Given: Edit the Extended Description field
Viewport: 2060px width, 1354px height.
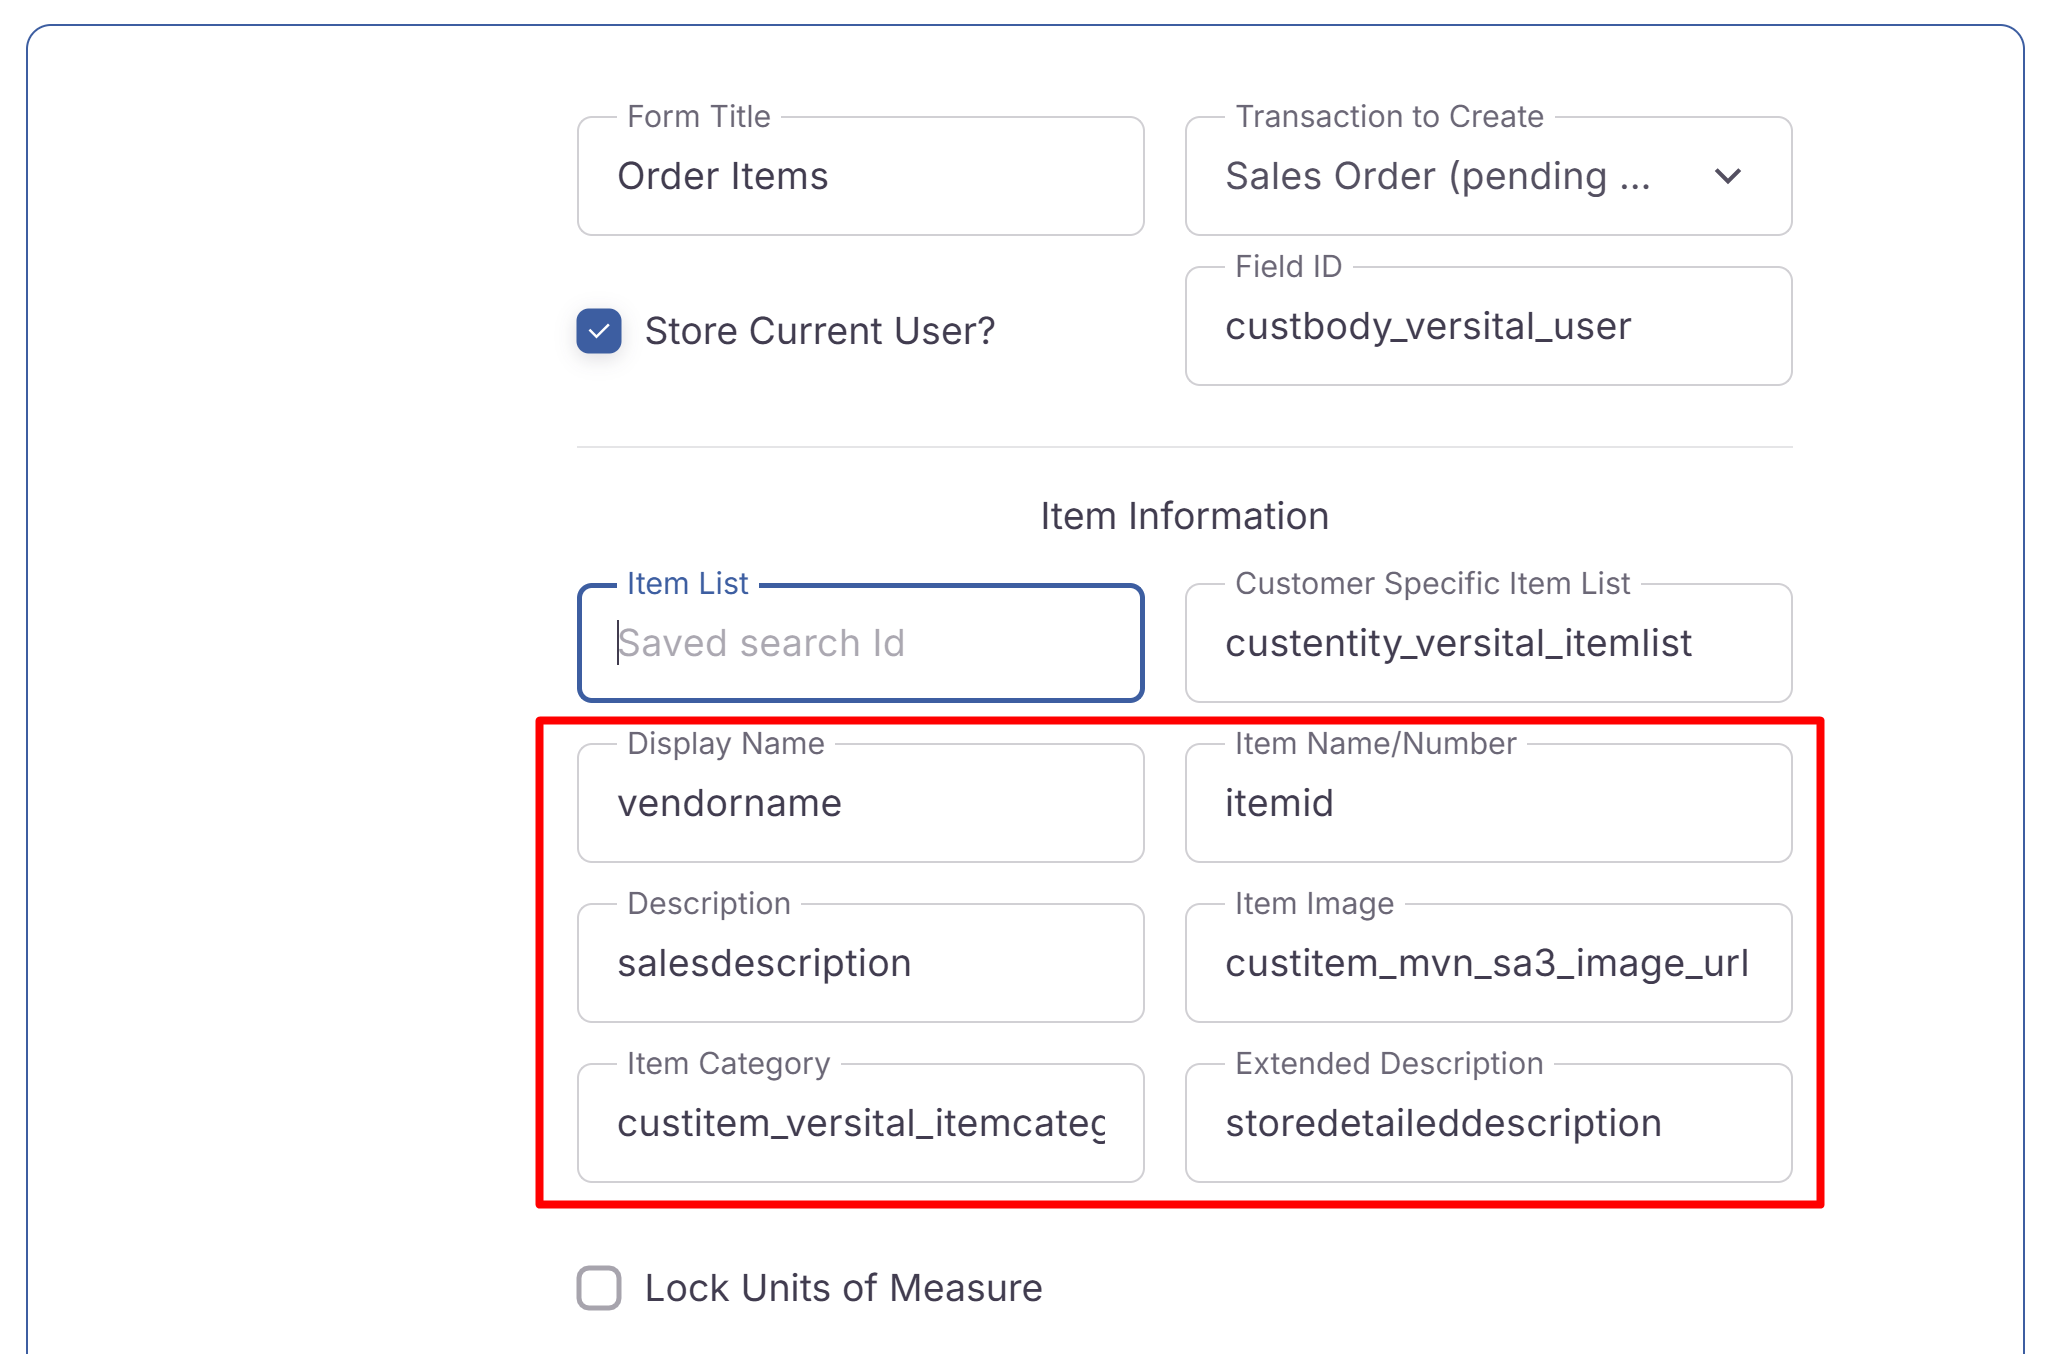Looking at the screenshot, I should (x=1487, y=1123).
